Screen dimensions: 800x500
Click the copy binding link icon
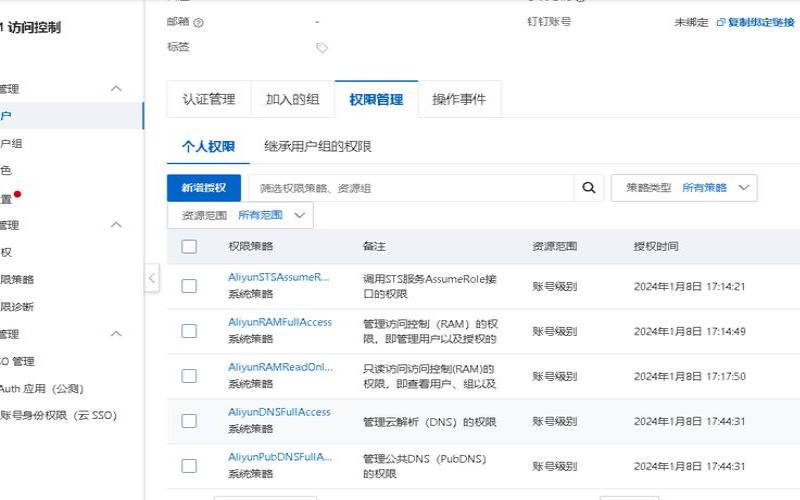(721, 22)
